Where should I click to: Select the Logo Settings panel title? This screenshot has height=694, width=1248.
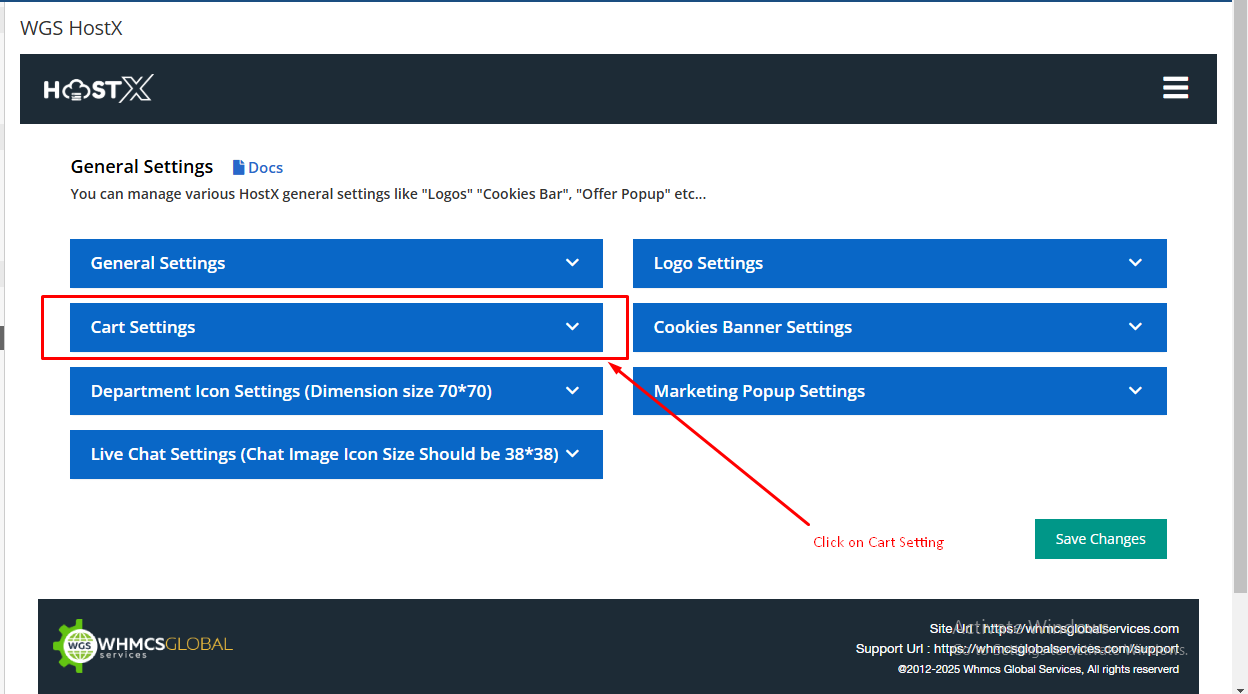708,263
